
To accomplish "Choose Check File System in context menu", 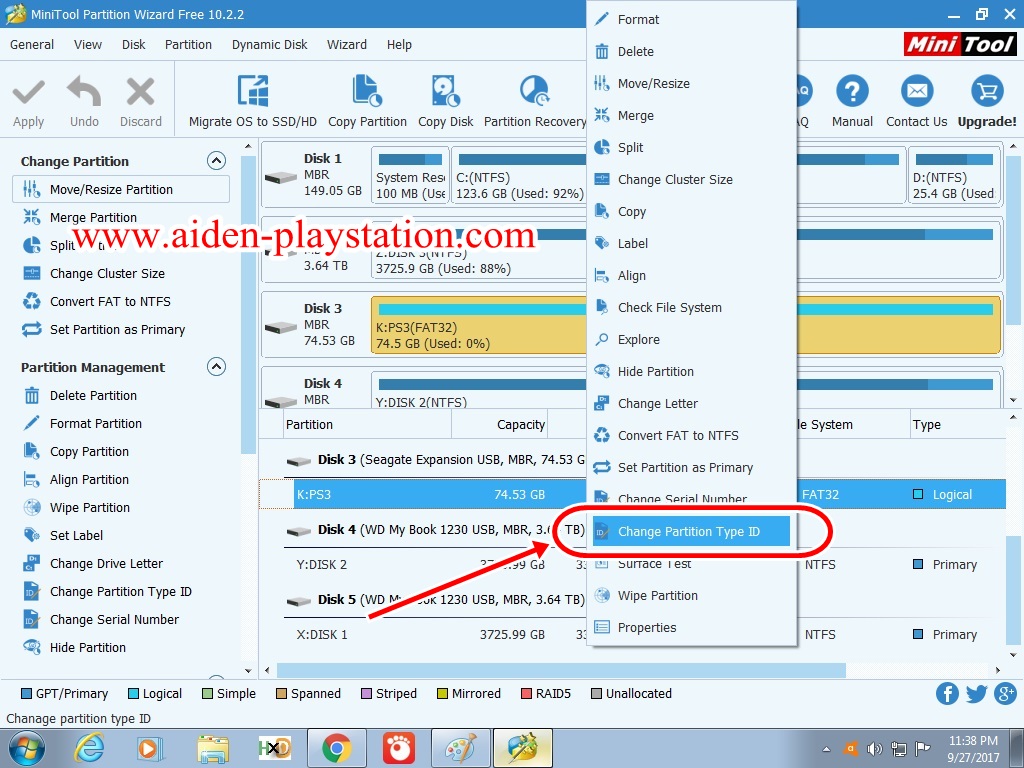I will (692, 308).
